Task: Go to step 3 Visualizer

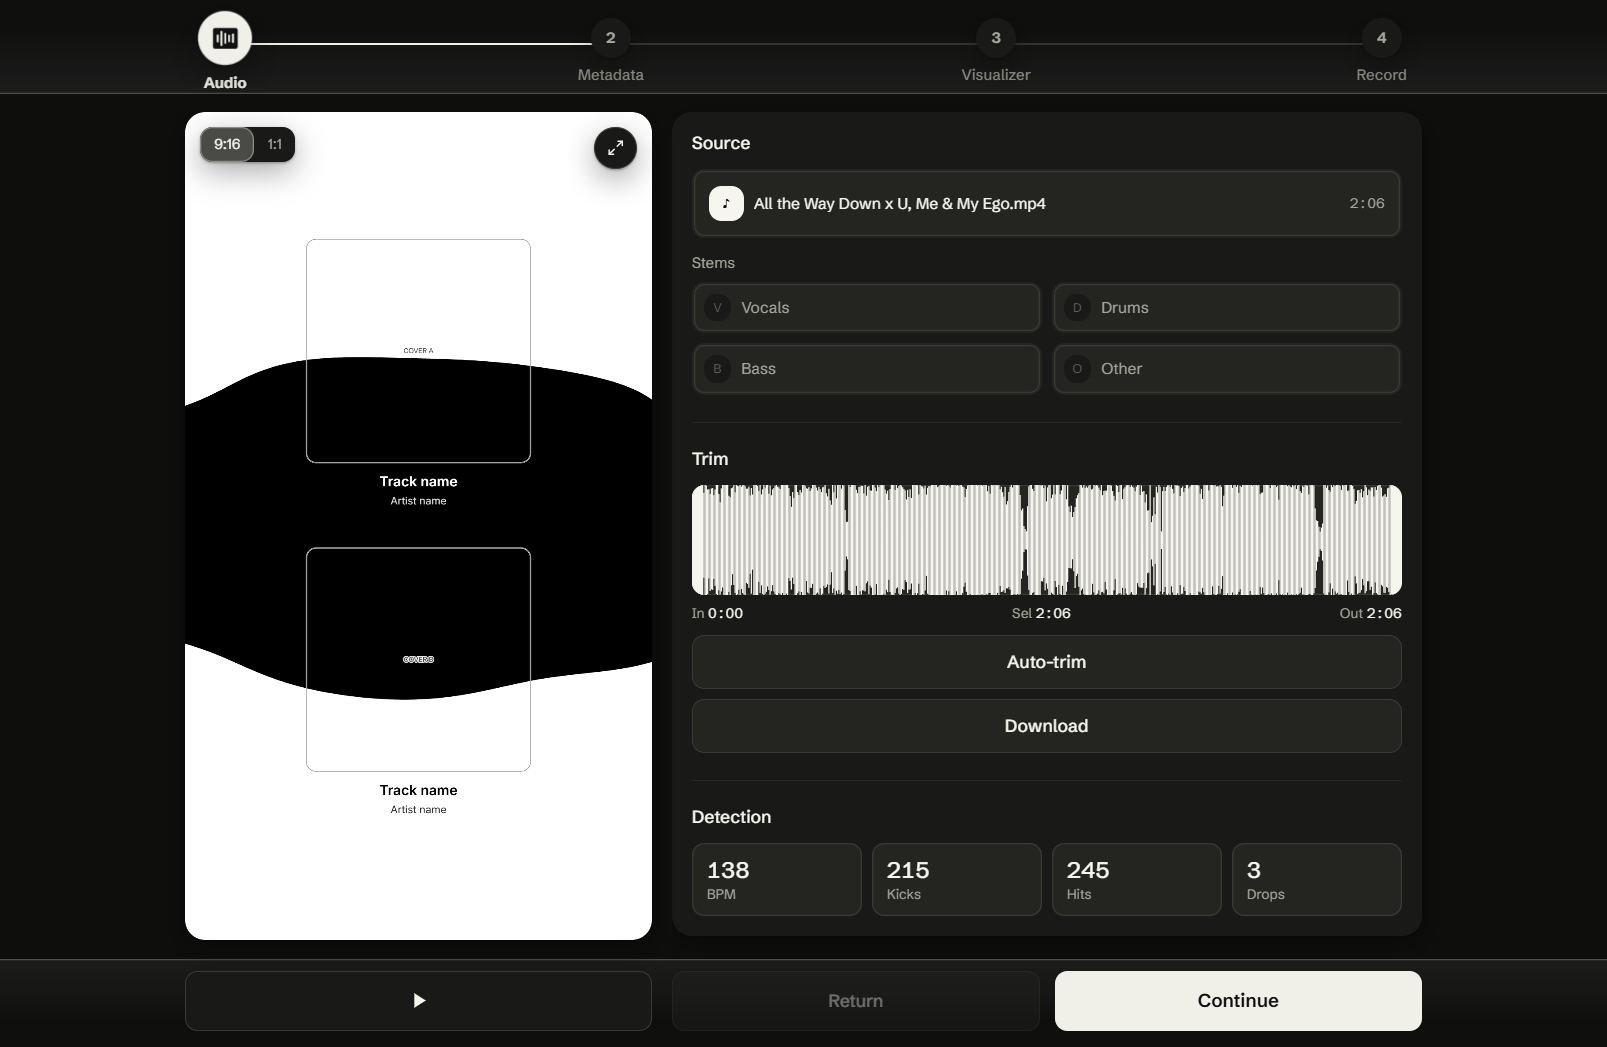Action: (996, 38)
